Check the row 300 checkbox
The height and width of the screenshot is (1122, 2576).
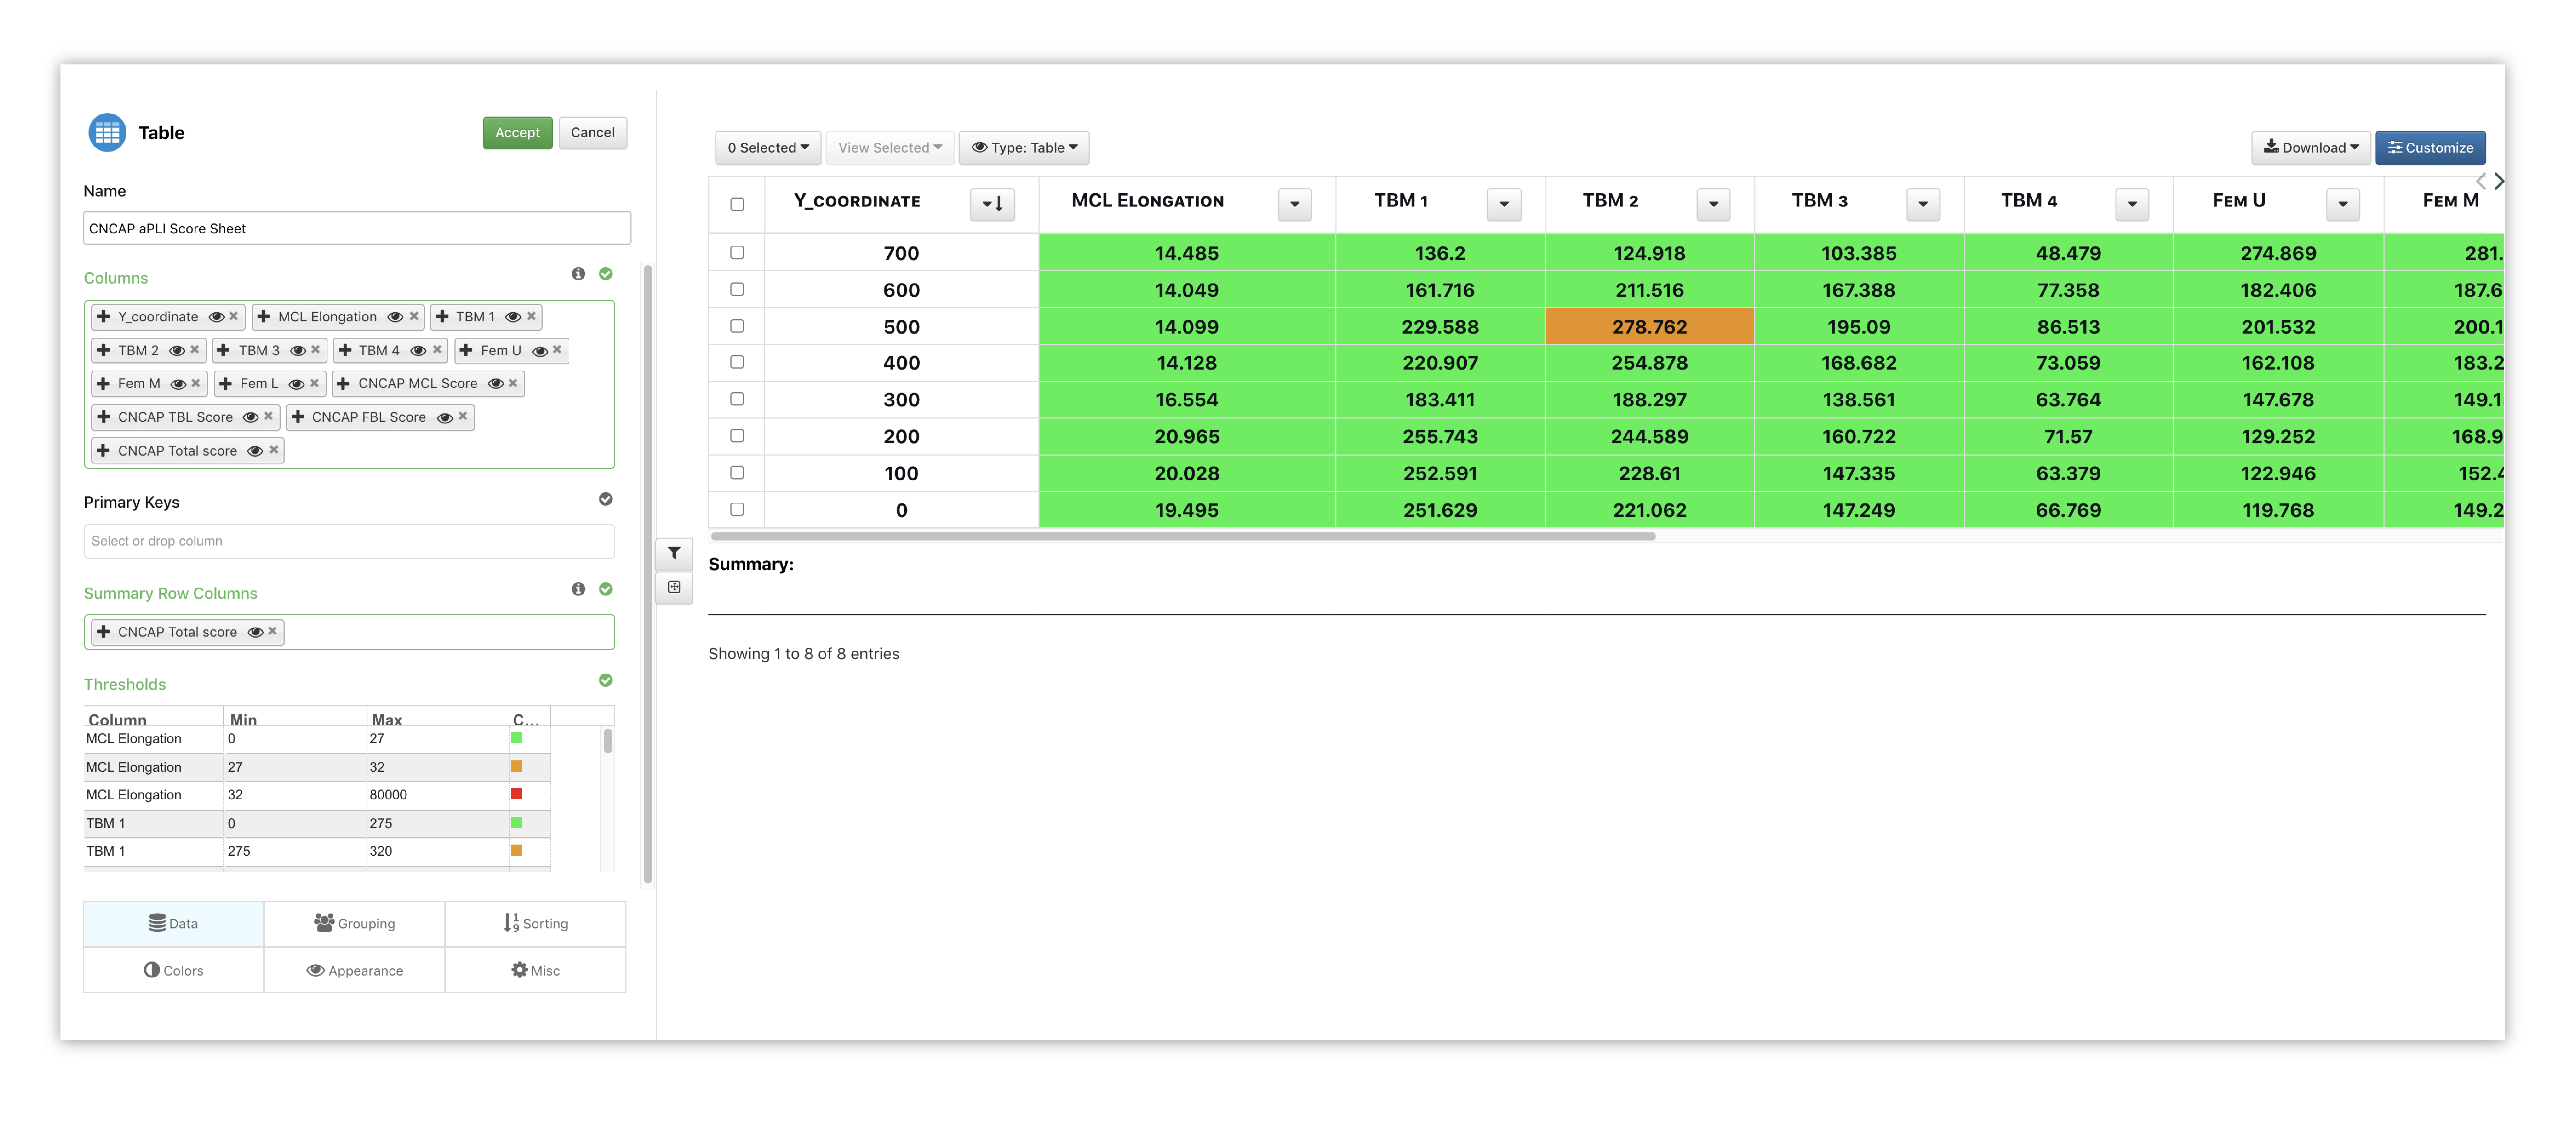click(x=737, y=399)
